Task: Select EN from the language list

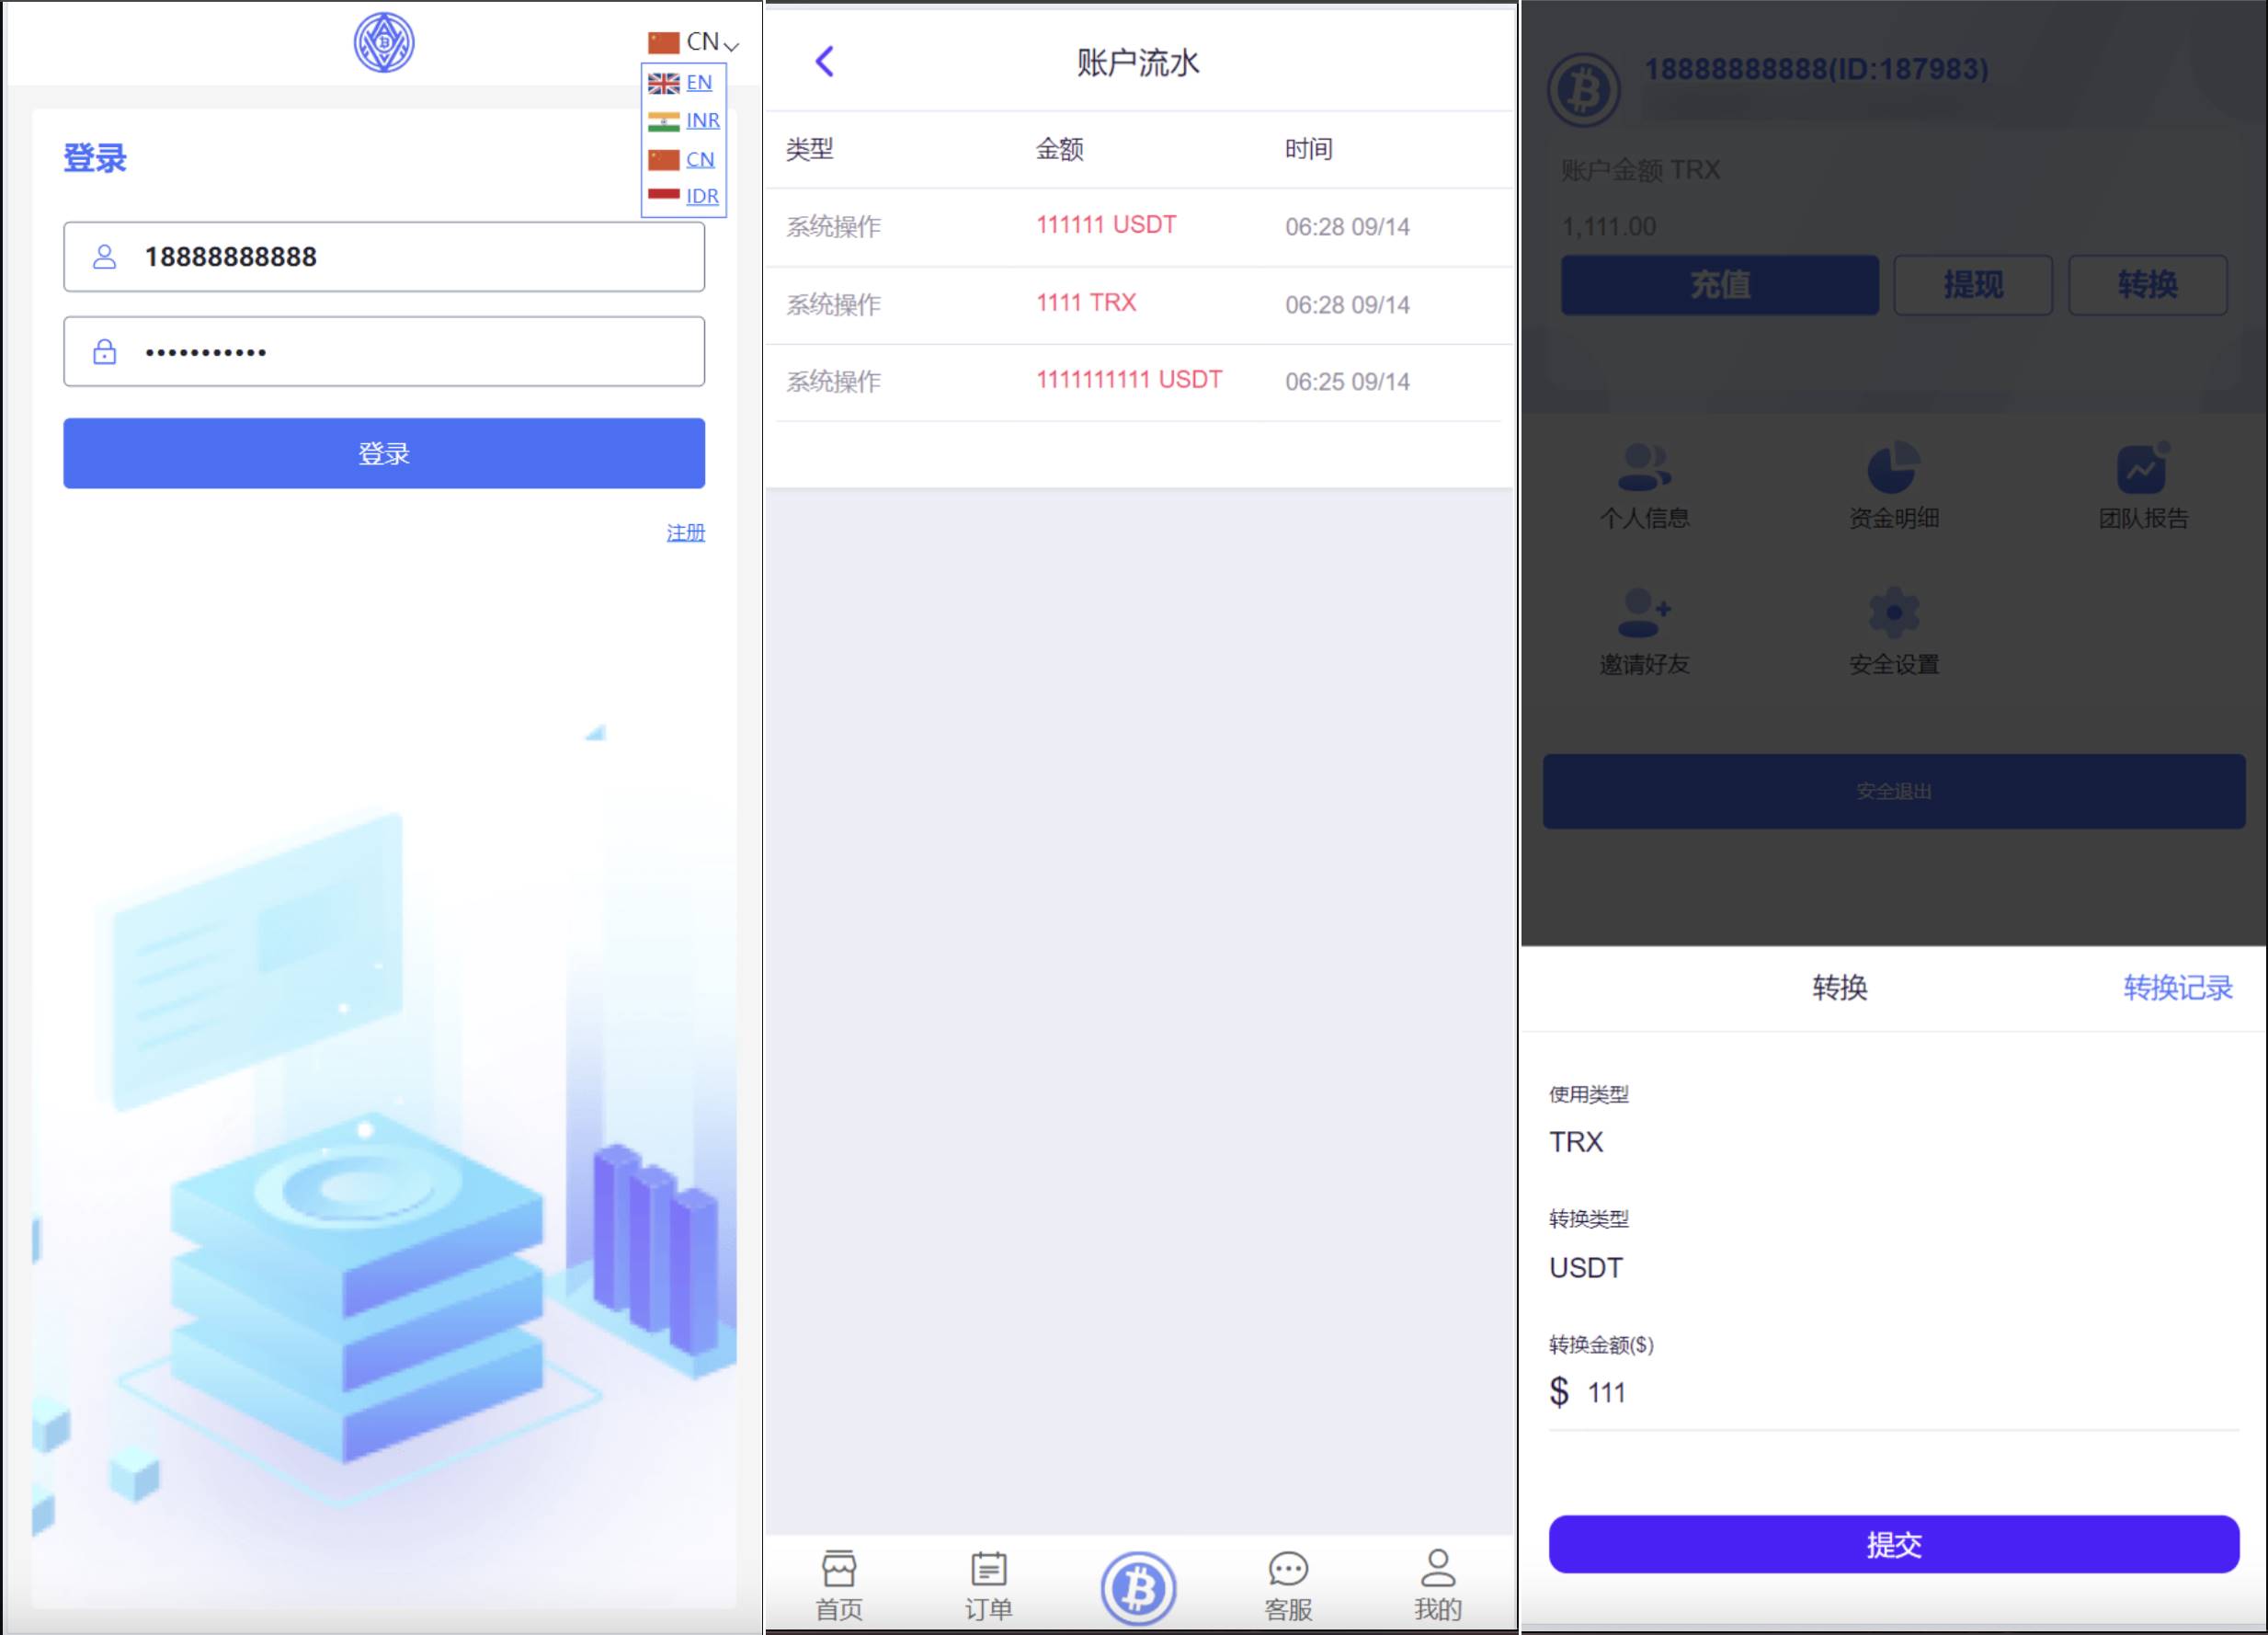Action: (698, 82)
